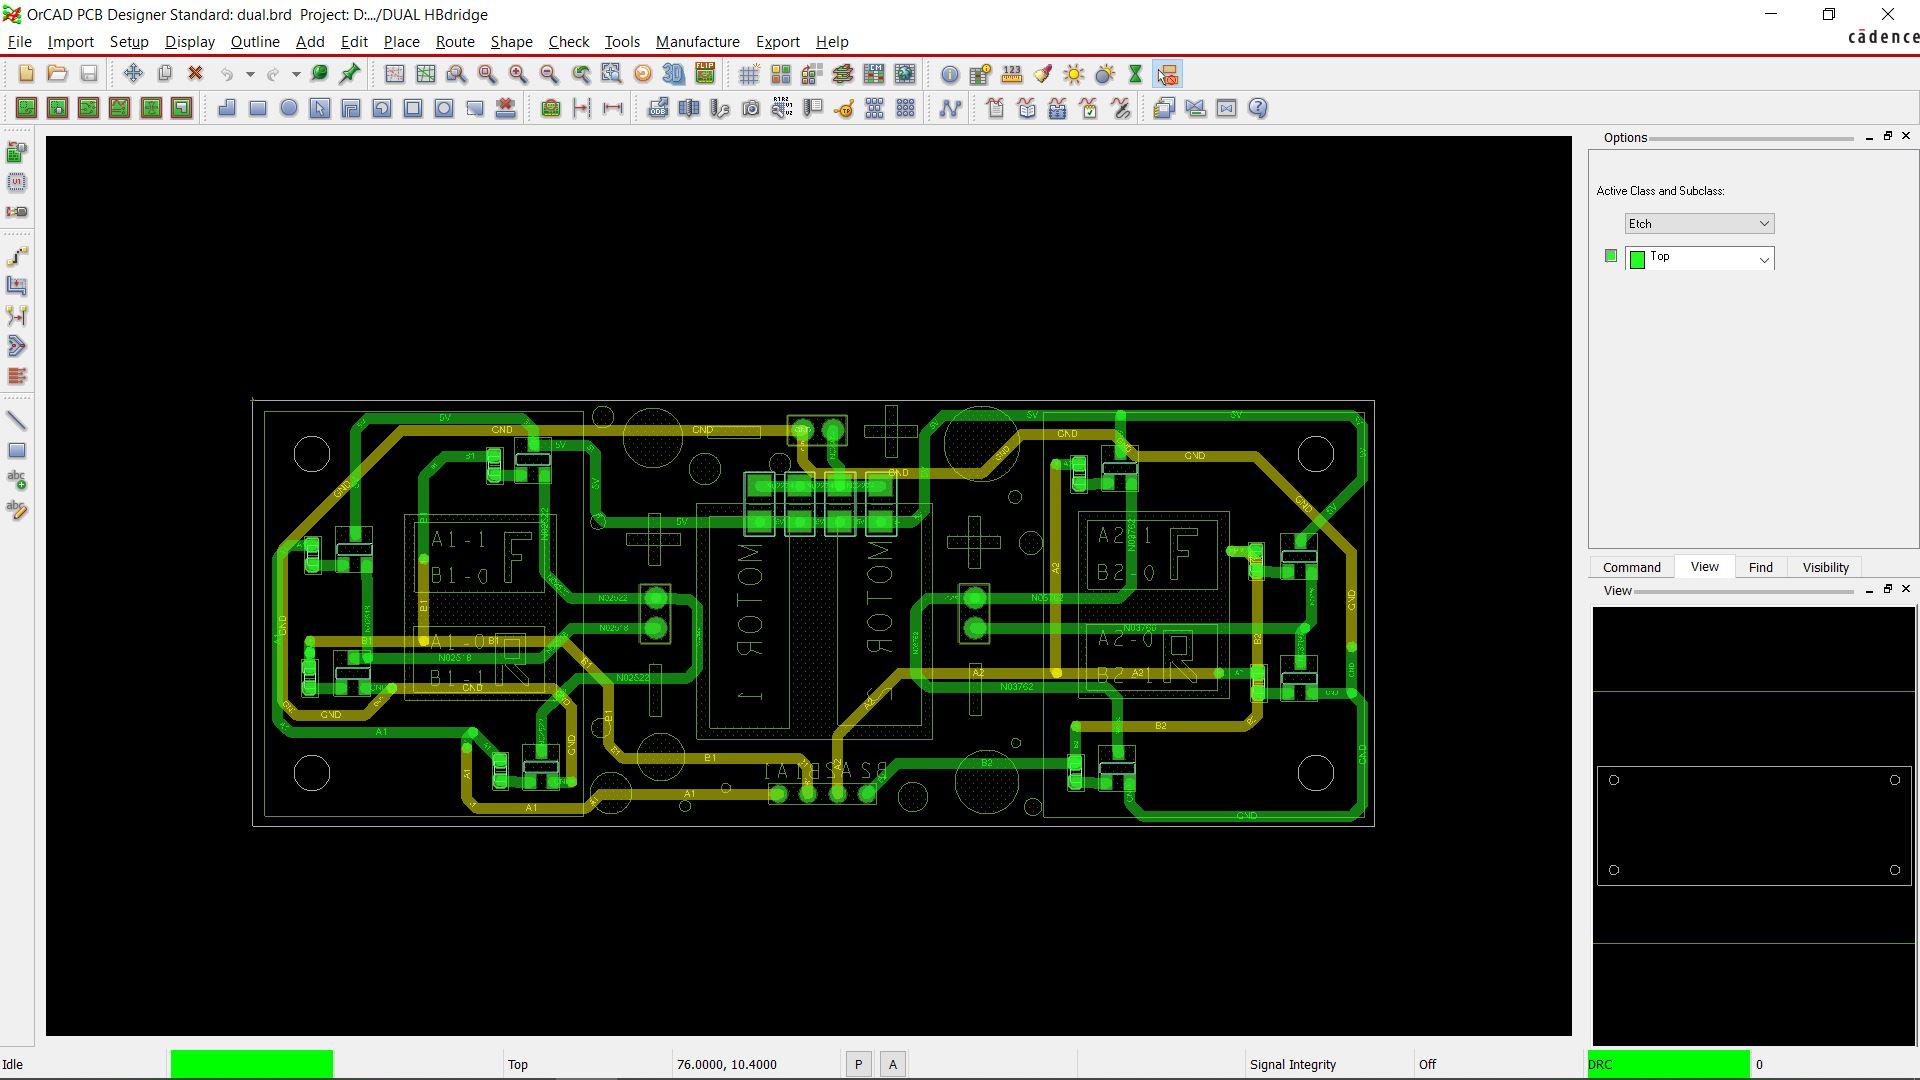Select the Measure ruler tool
The height and width of the screenshot is (1080, 1920).
(x=1012, y=74)
